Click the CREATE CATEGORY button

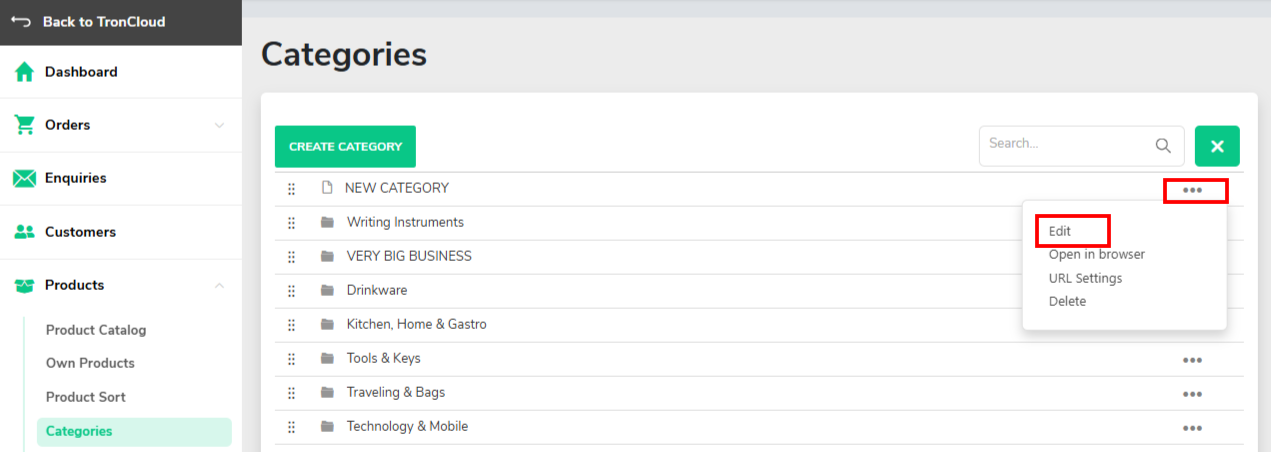pos(345,146)
